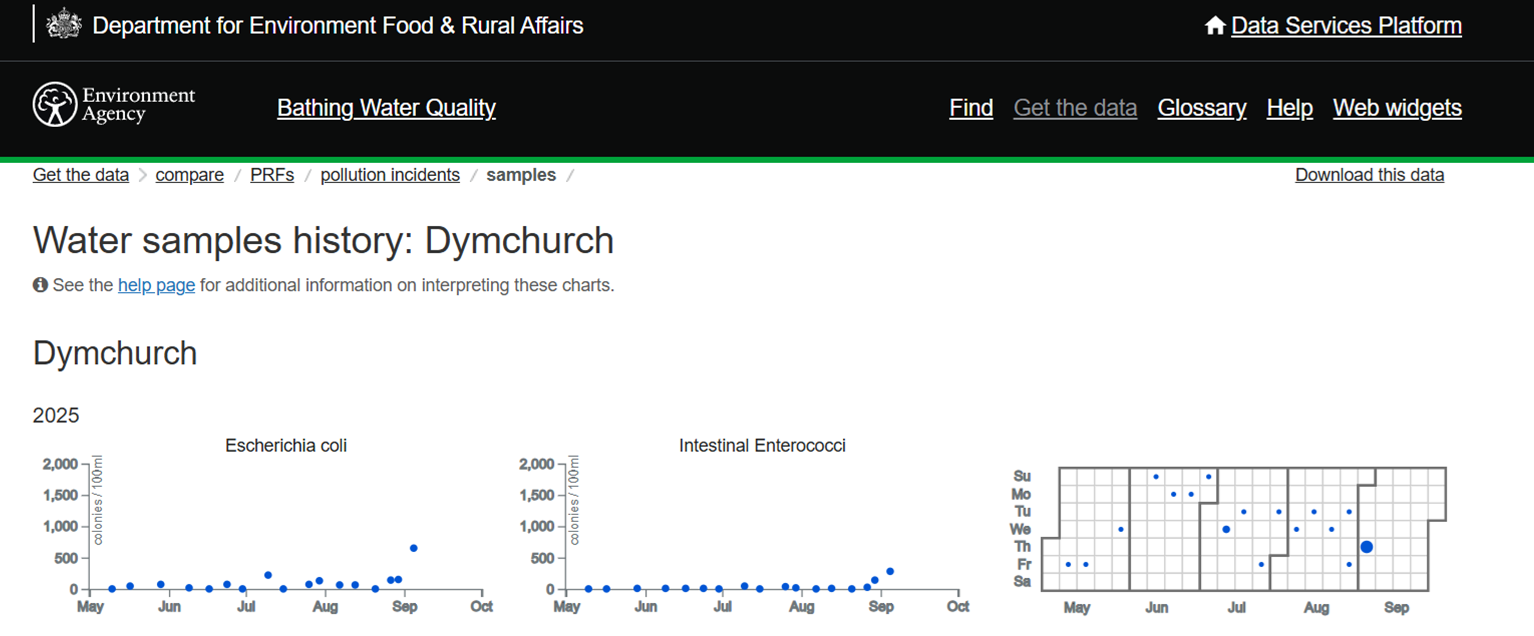1534x636 pixels.
Task: Open the Glossary page
Action: pyautogui.click(x=1202, y=108)
